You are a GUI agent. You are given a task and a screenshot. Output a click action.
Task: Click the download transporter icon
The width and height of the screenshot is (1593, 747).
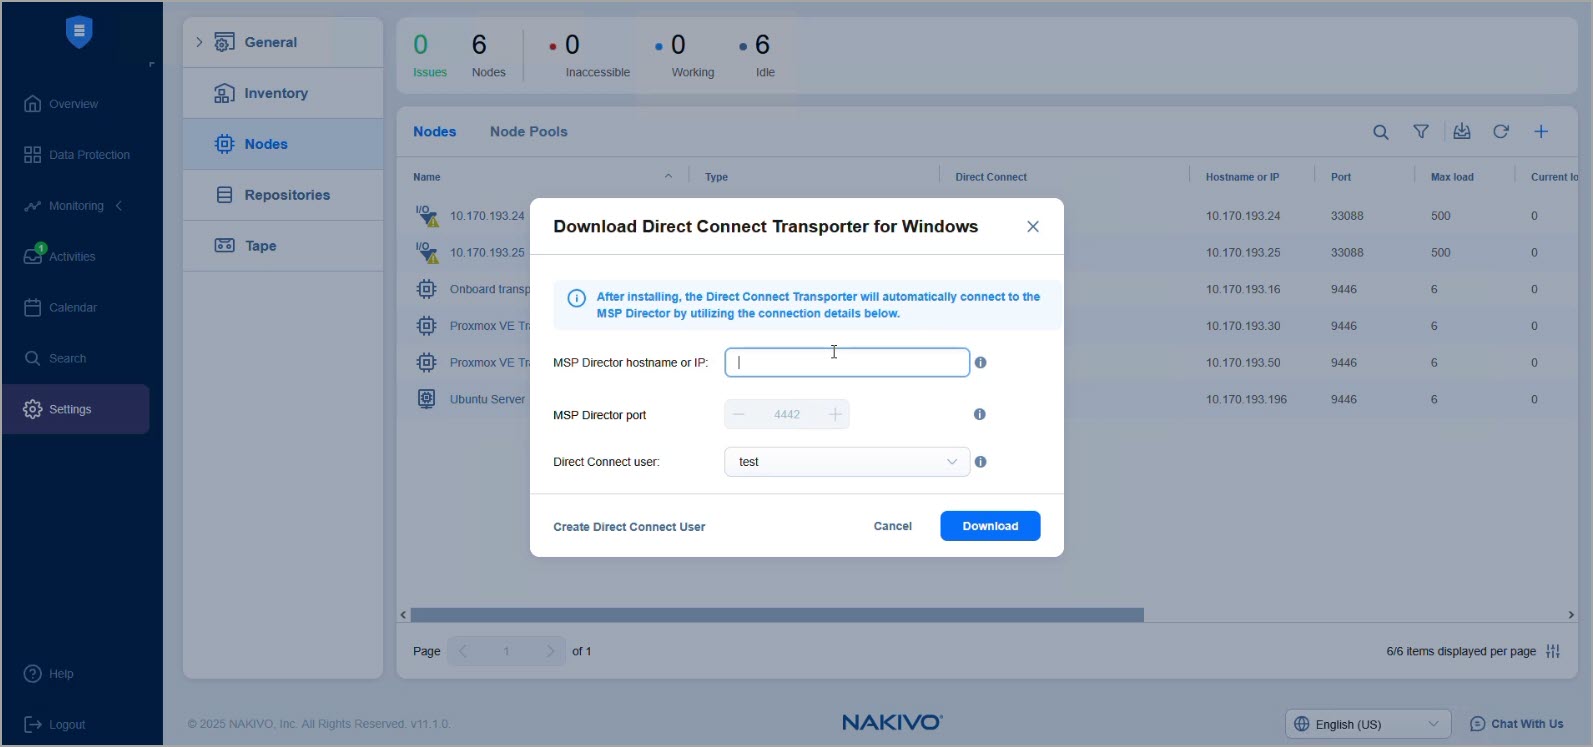point(1462,131)
